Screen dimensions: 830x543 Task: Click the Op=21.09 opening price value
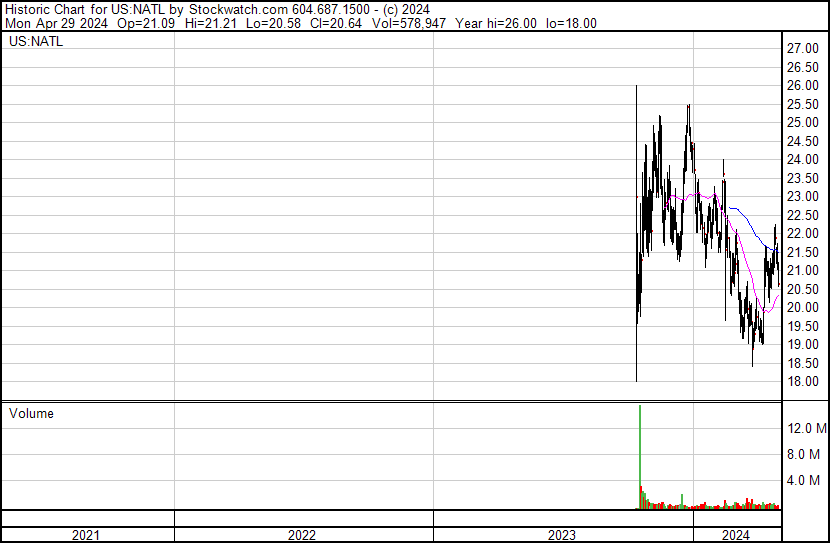146,24
